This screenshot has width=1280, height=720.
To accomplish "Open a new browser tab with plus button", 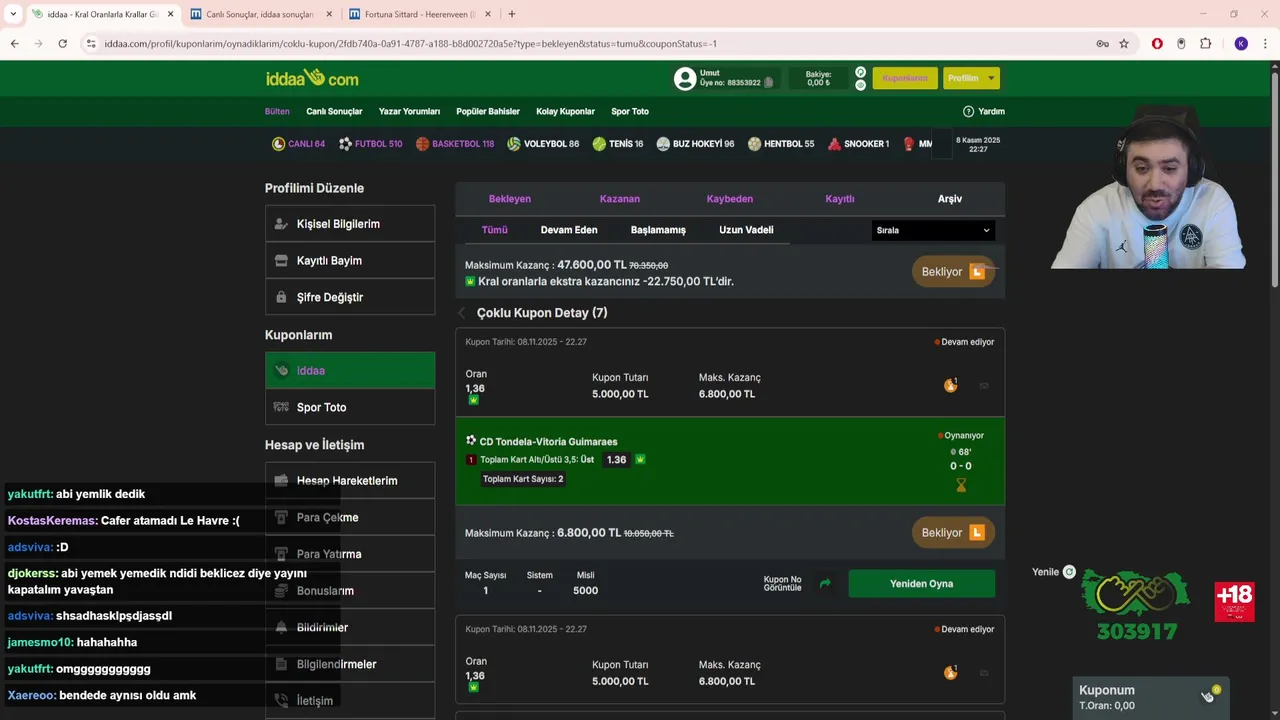I will (x=512, y=14).
